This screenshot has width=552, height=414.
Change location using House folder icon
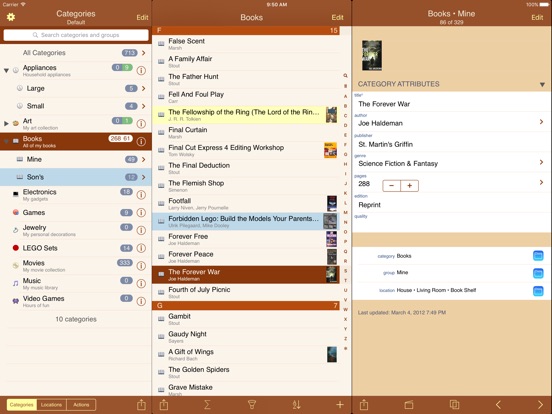[x=538, y=291]
